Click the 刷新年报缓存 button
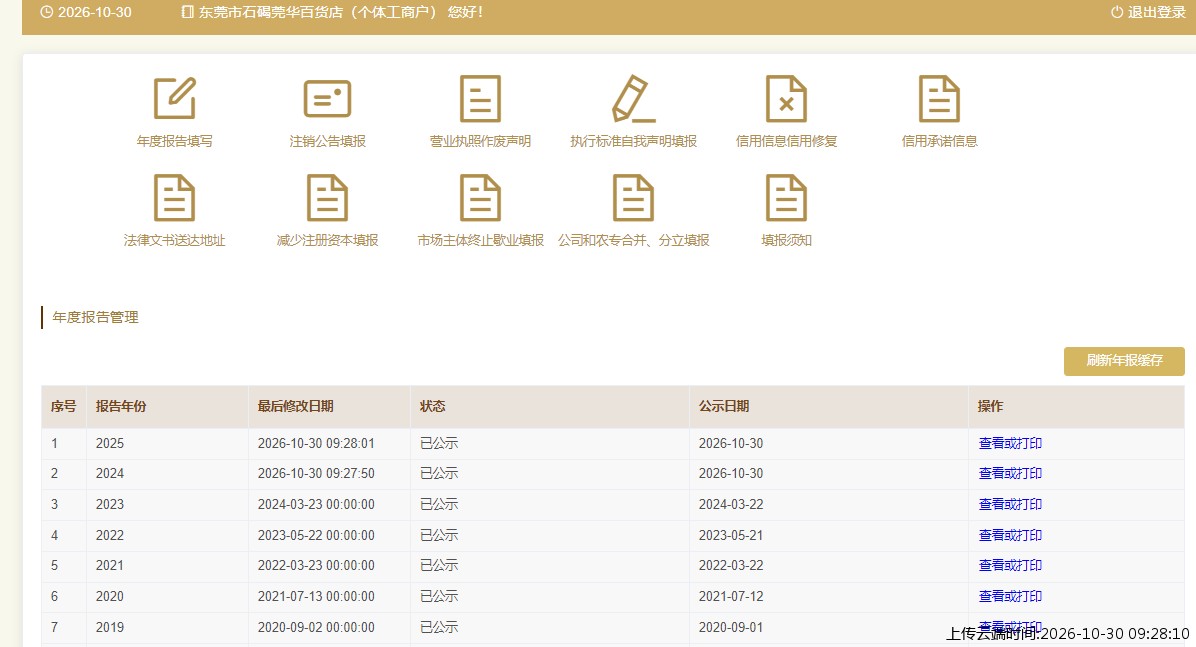 (1124, 361)
